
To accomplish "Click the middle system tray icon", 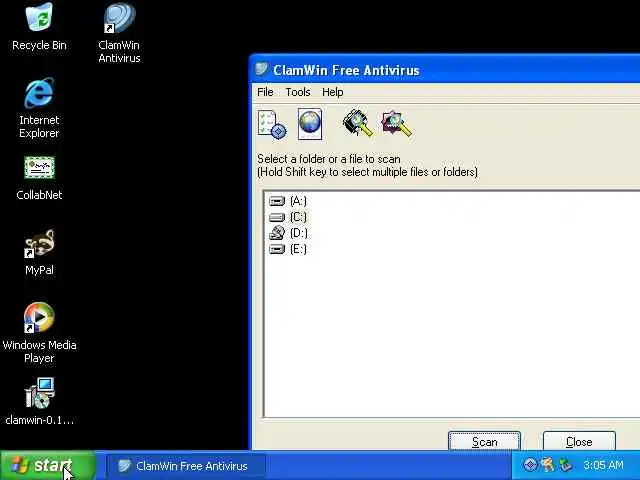I will pos(548,464).
